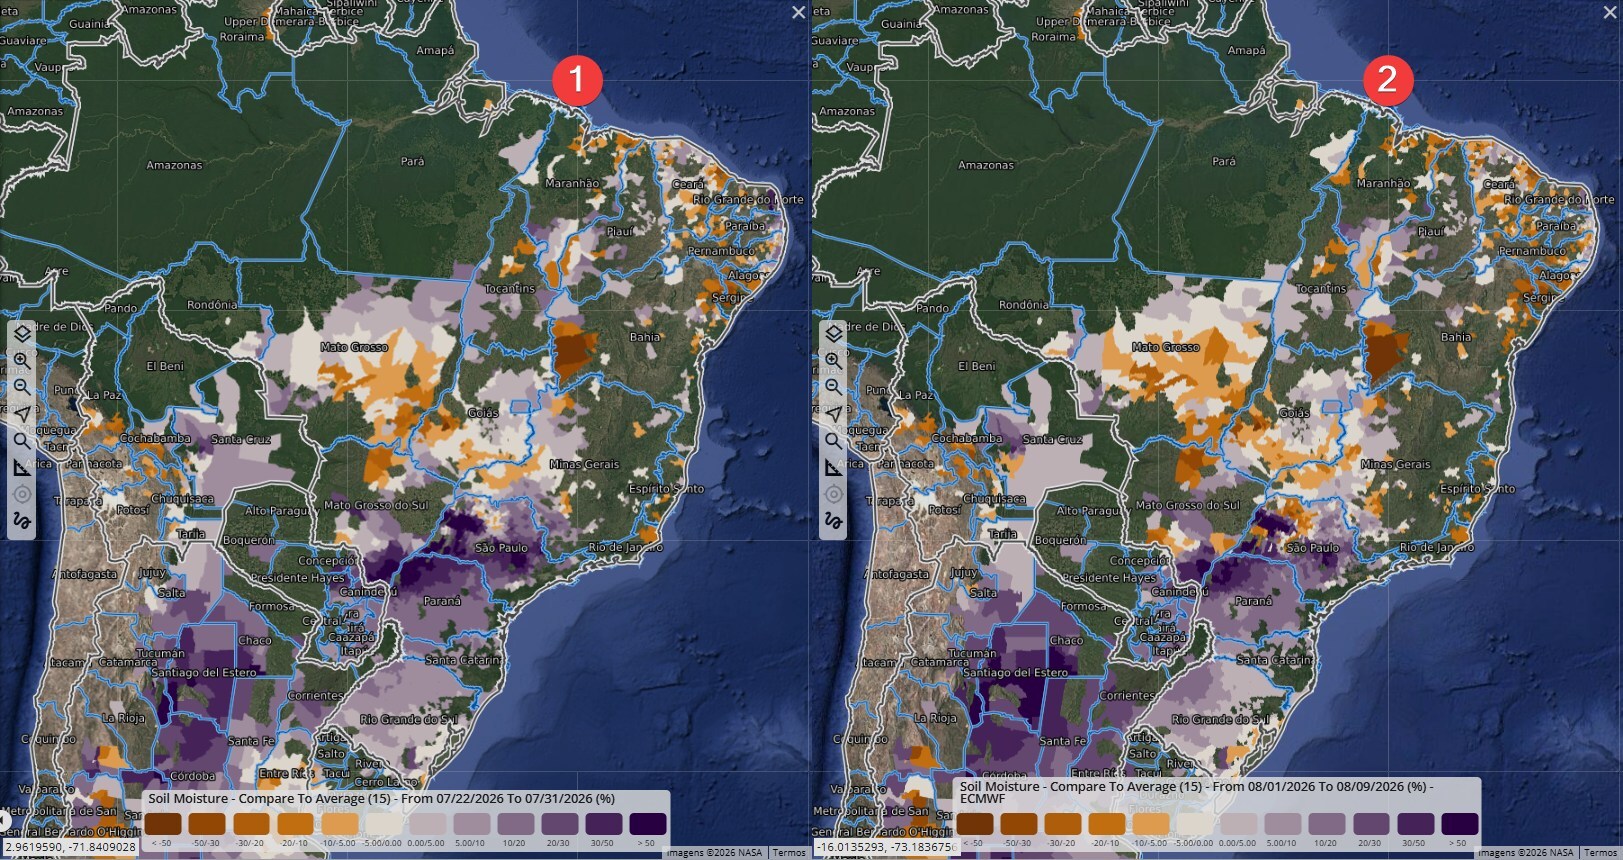Open the search magnifier on map 1 toolbar
This screenshot has height=860, width=1623.
click(x=22, y=441)
